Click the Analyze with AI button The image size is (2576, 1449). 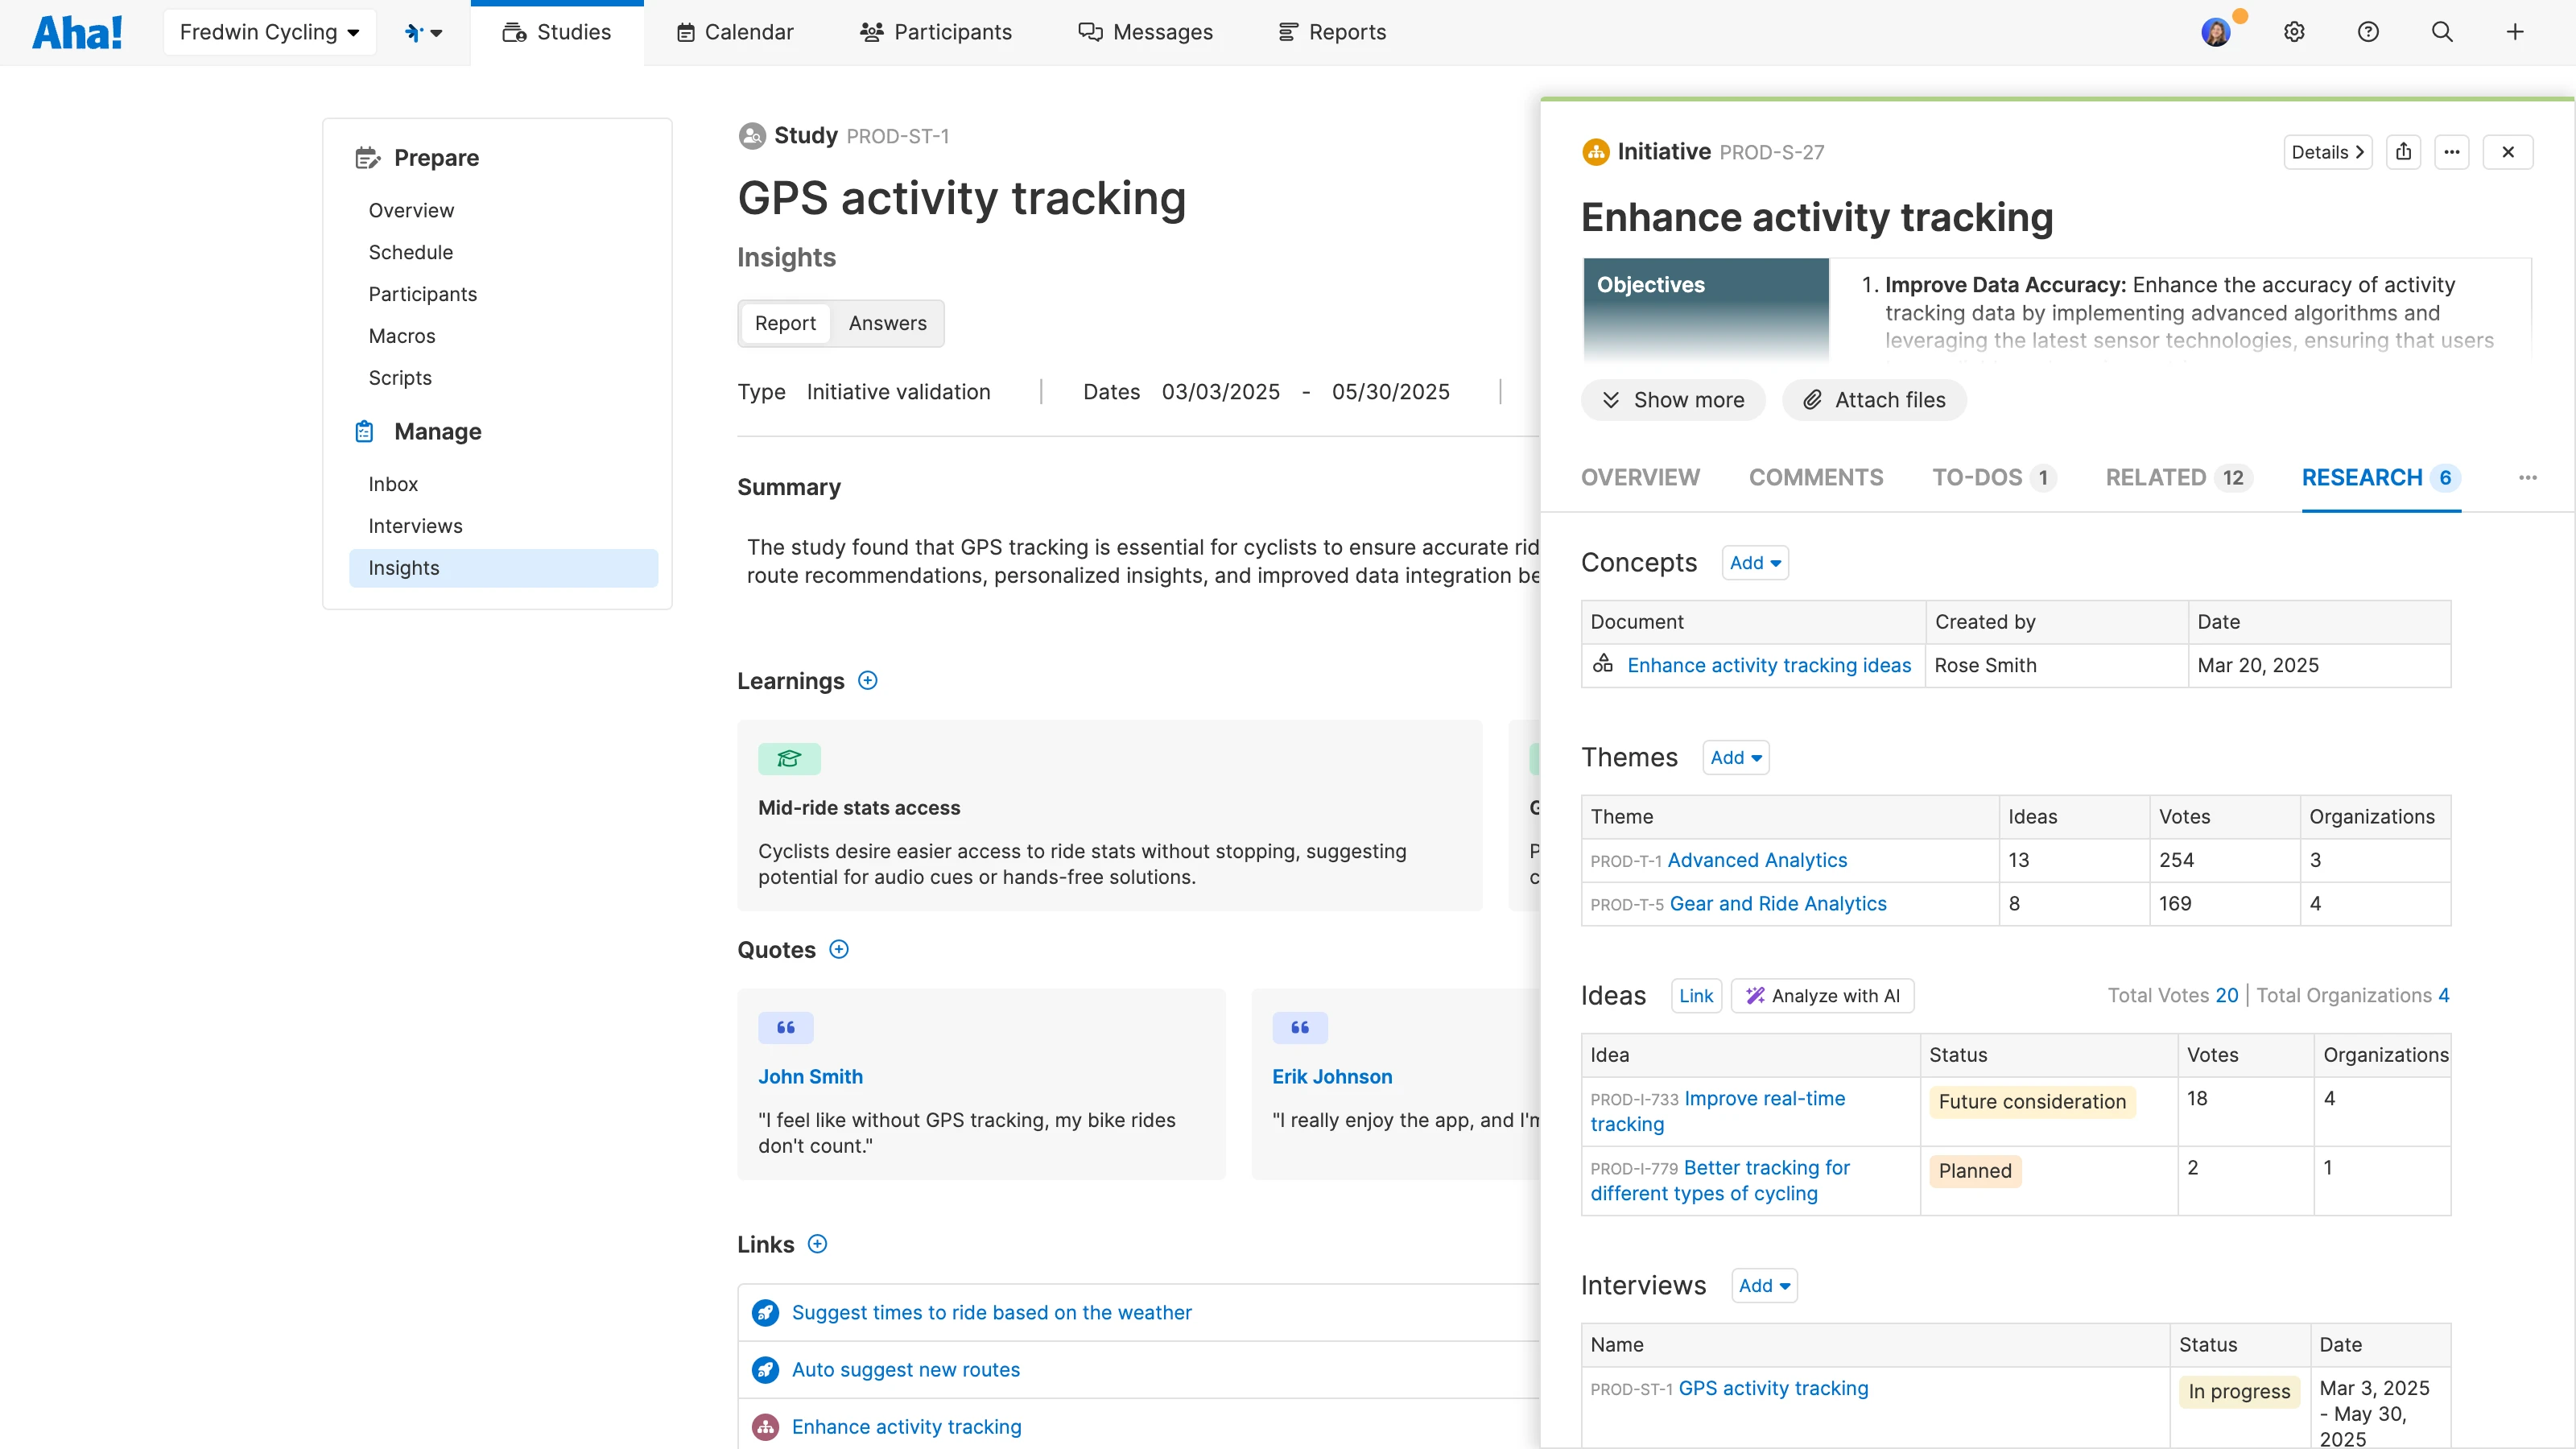point(1822,996)
